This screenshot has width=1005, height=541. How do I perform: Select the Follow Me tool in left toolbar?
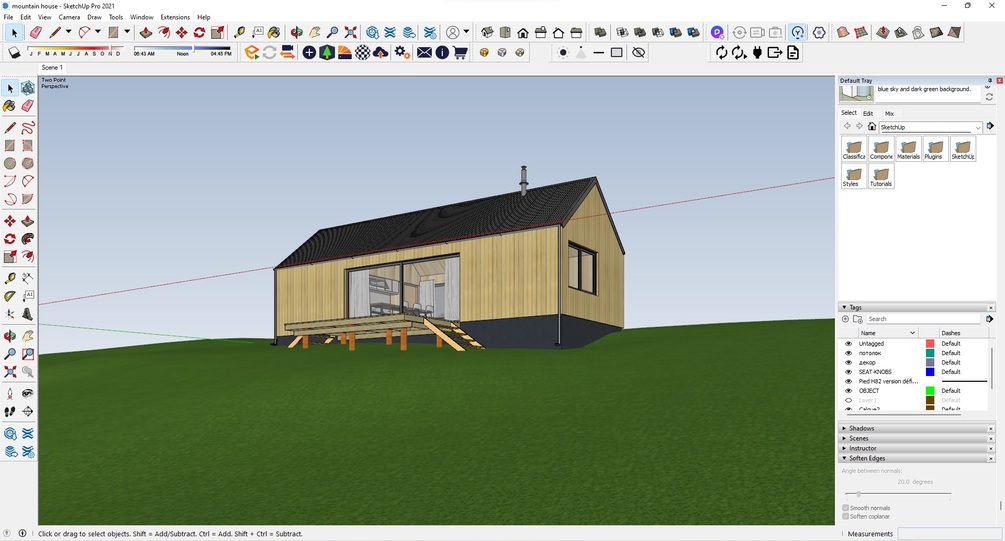[x=28, y=238]
